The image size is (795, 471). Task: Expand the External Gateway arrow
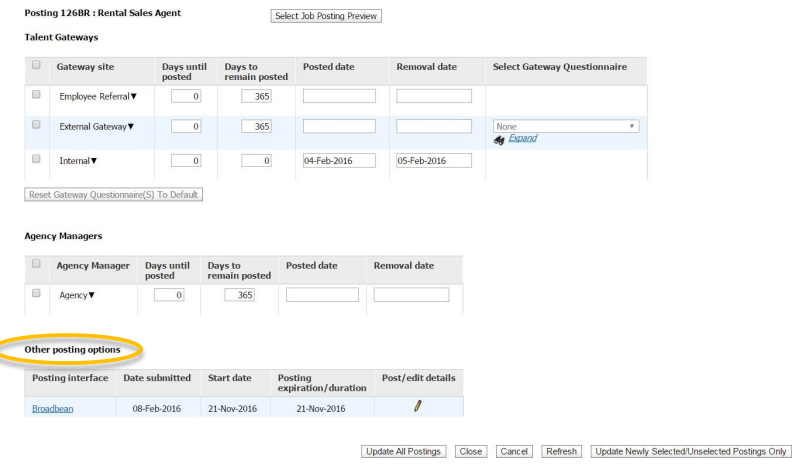click(x=131, y=127)
